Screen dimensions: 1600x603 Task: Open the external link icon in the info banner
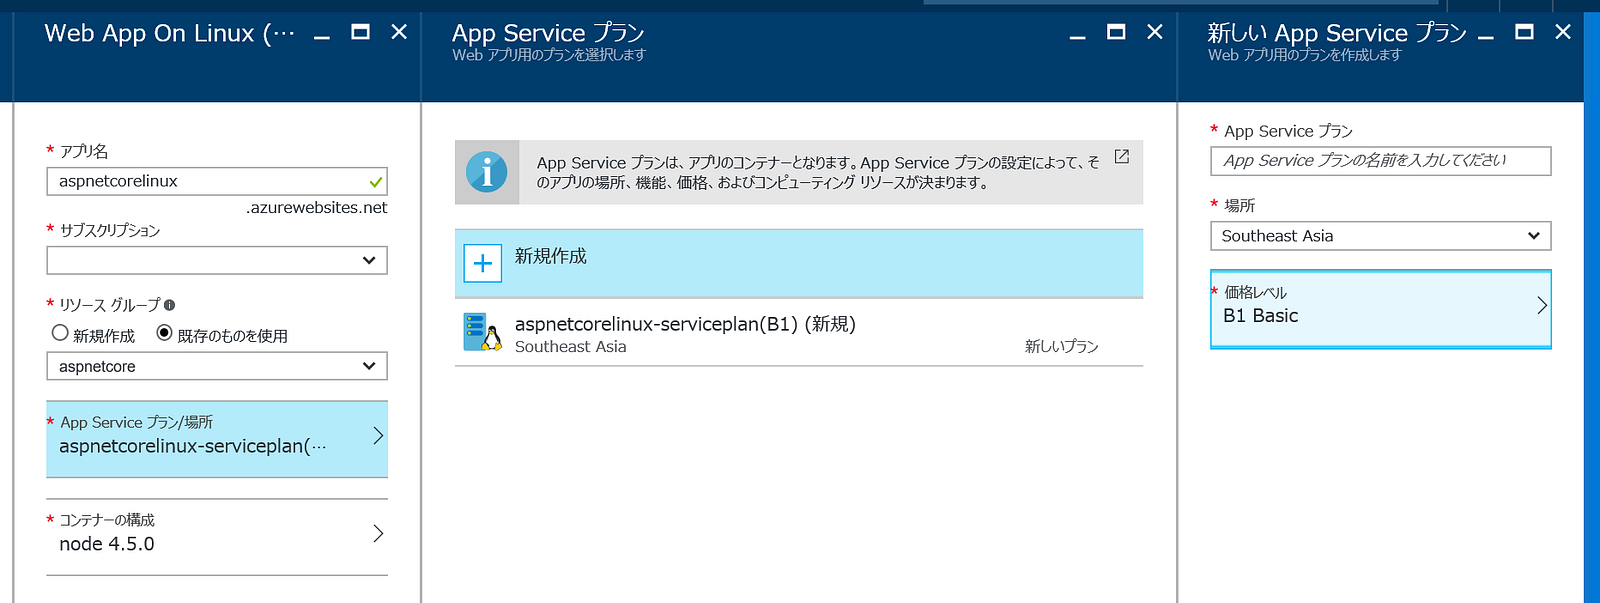1122,157
